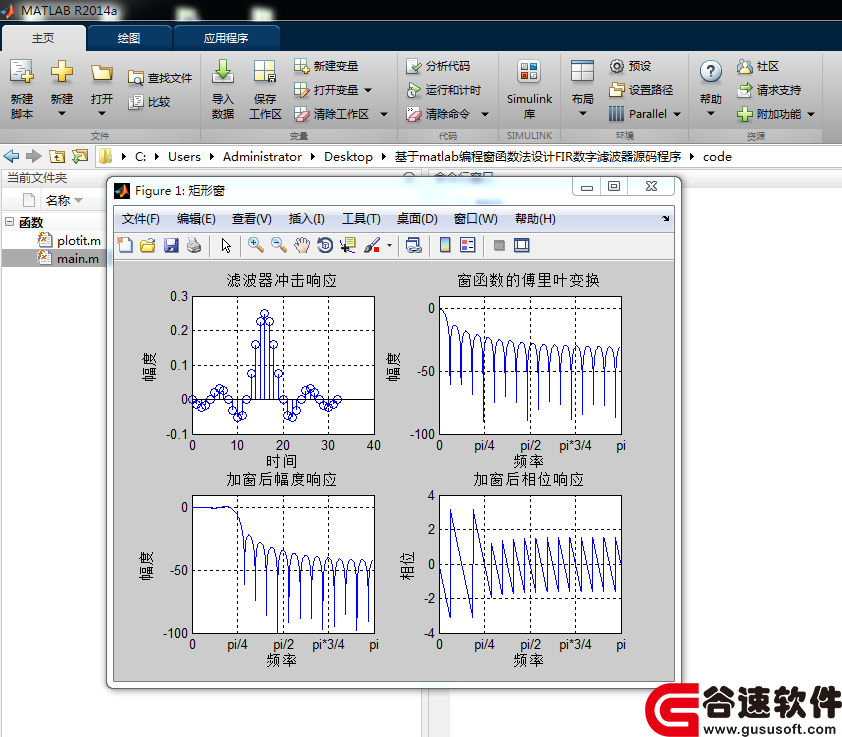
Task: Click Run and Time (运行和计时)
Action: click(x=444, y=90)
